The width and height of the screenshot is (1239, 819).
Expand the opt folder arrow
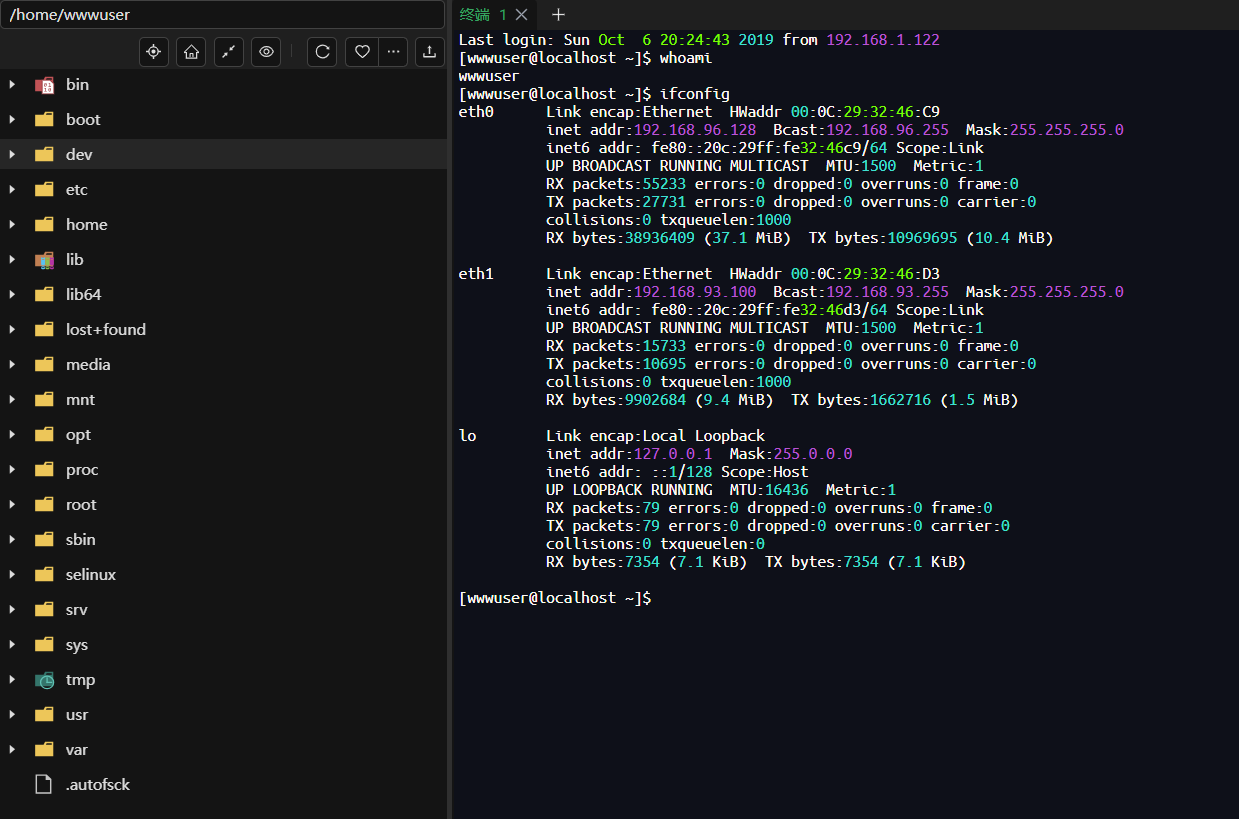coord(12,434)
